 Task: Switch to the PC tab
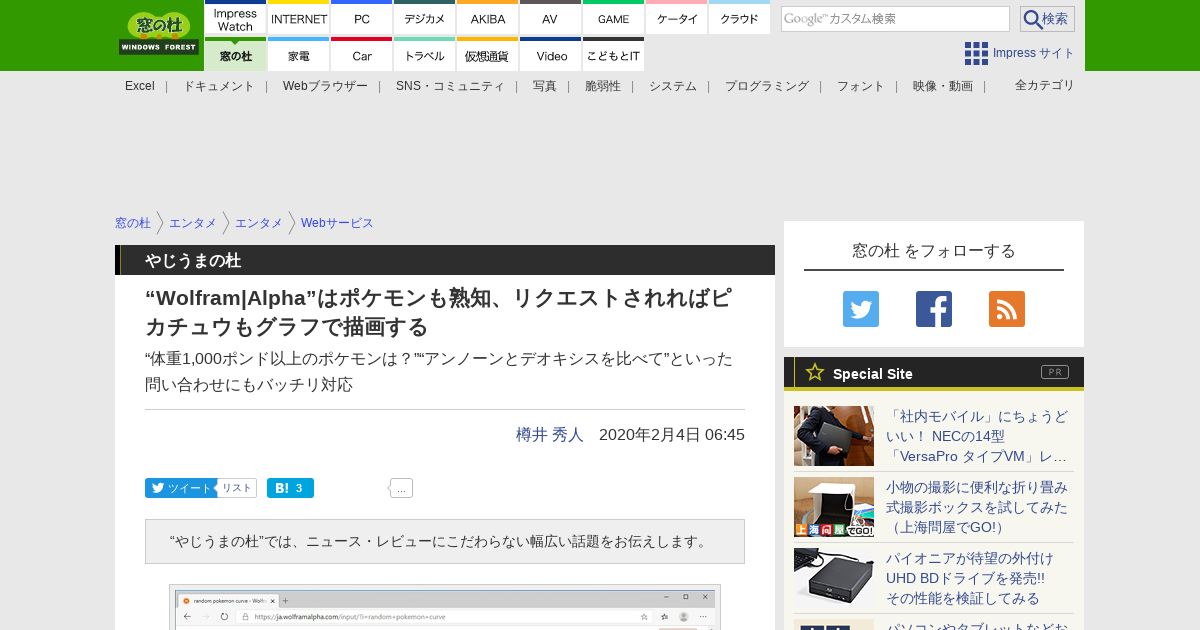click(361, 19)
